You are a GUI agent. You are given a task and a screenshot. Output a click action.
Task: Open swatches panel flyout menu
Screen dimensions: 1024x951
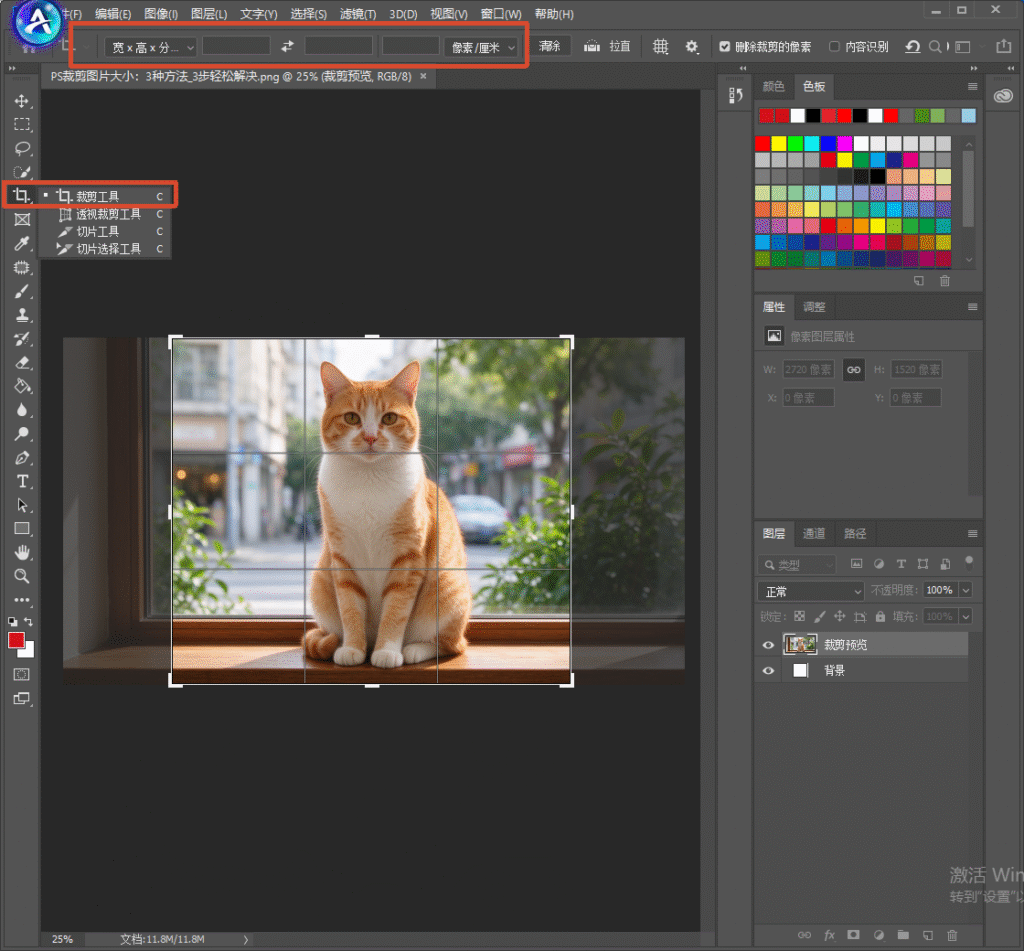coord(972,86)
